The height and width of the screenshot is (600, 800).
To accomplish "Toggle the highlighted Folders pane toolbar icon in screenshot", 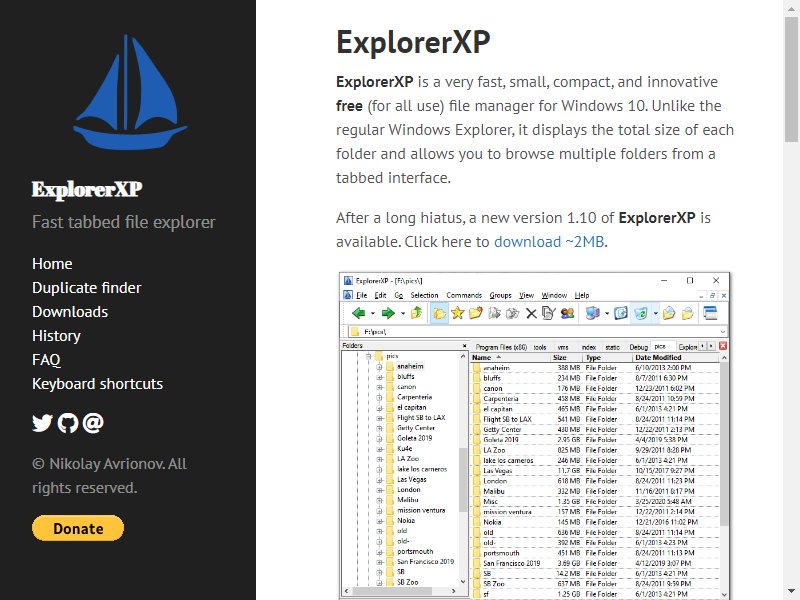I will click(439, 313).
